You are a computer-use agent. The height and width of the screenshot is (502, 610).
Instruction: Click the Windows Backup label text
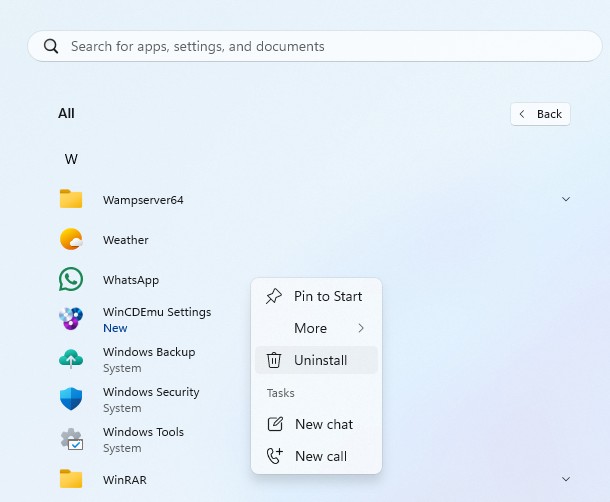coord(149,352)
